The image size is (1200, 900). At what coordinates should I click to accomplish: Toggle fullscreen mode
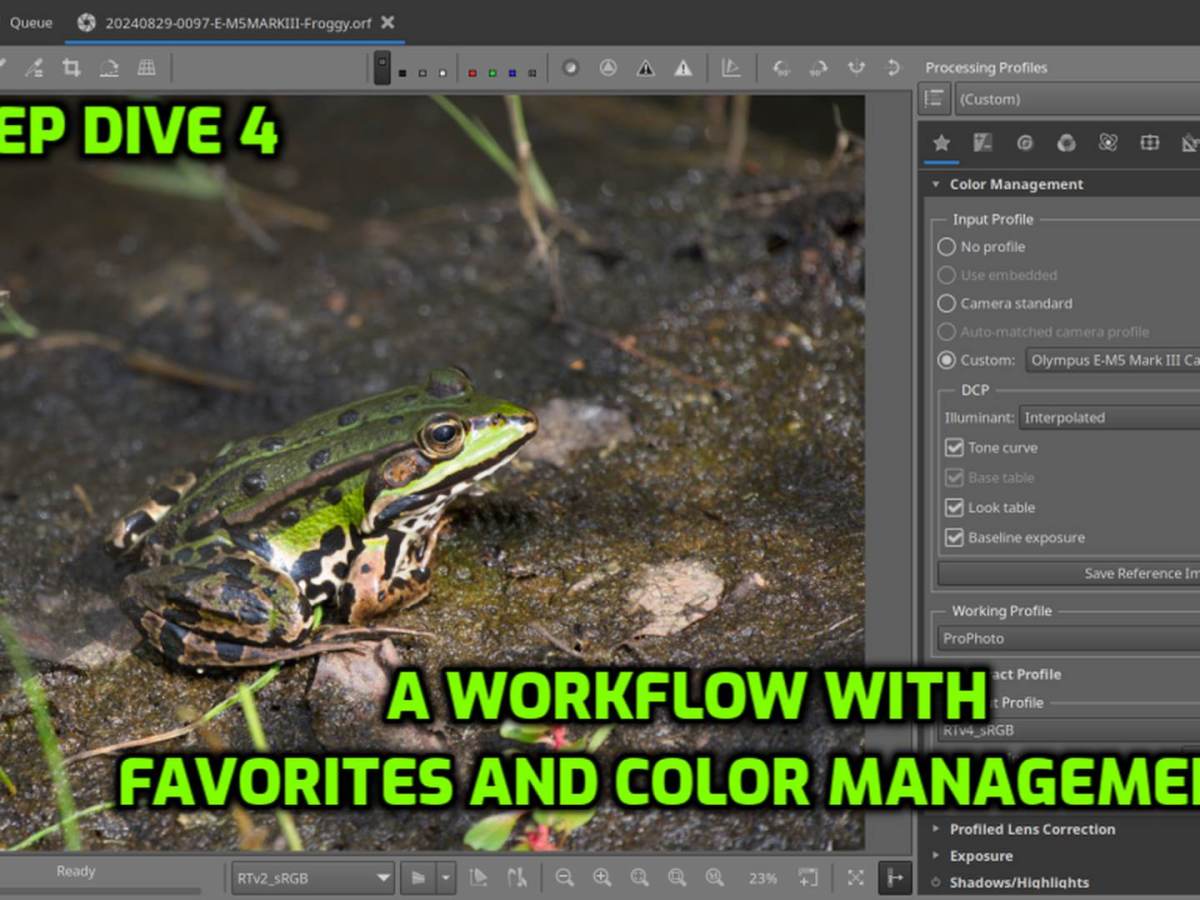856,878
